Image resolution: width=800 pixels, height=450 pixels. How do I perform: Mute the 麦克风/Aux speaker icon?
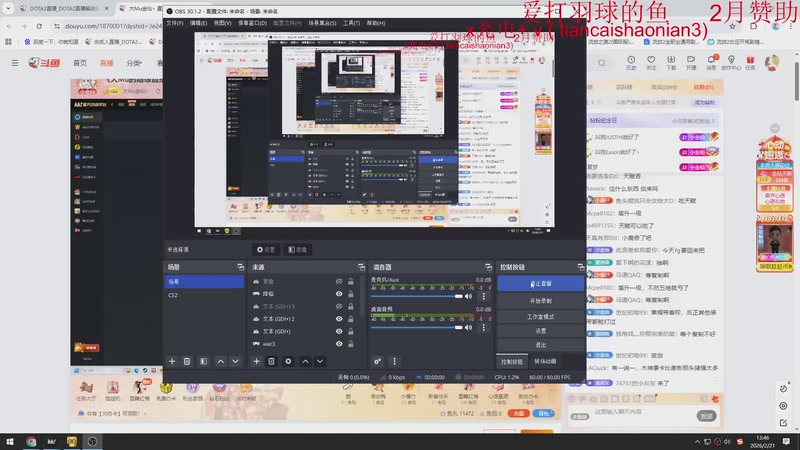point(468,296)
